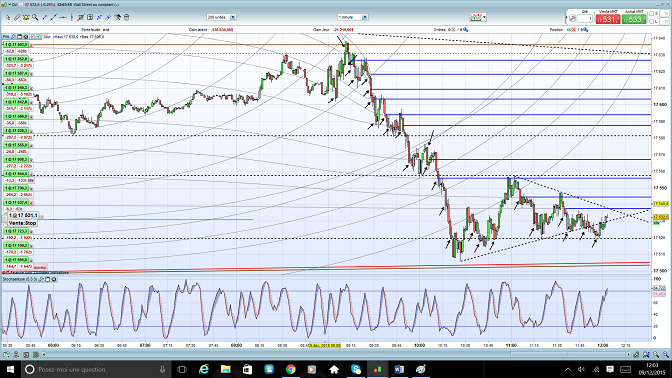Viewport: 672px width, 378px height.
Task: Click the trash can delete-objects icon
Action: click(x=126, y=18)
